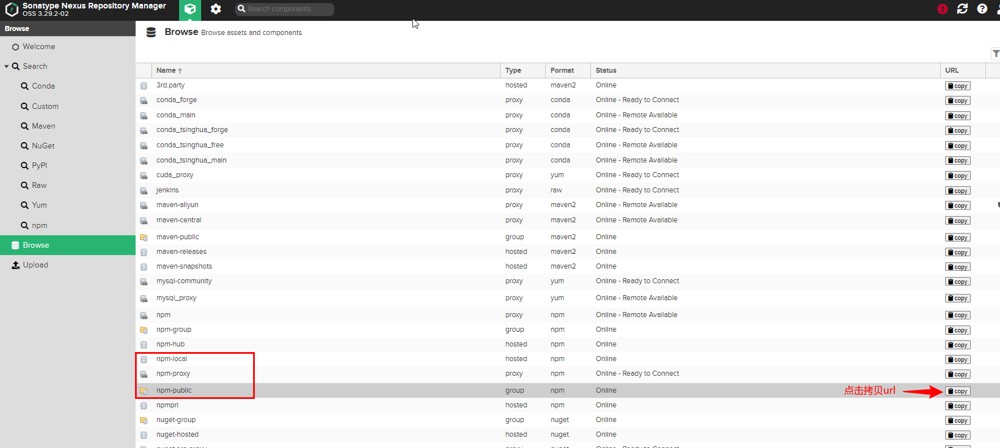The height and width of the screenshot is (448, 1000).
Task: Sort by the Status column header
Action: [x=765, y=70]
